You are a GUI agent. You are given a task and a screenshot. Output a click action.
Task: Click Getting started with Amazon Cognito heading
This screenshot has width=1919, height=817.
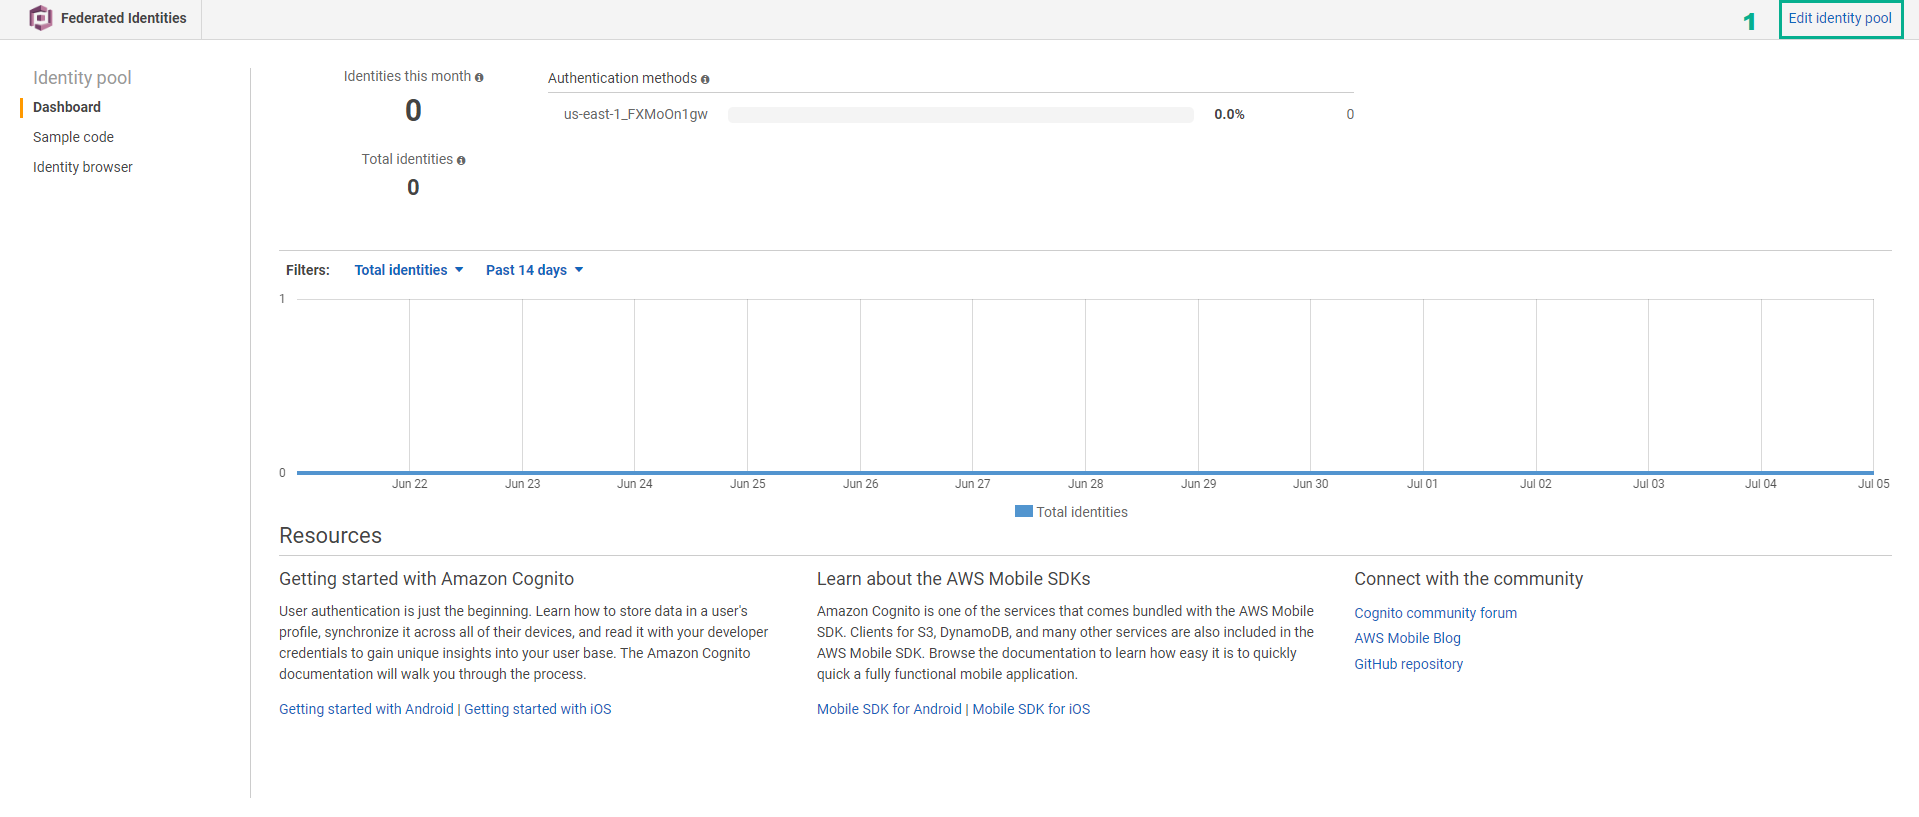[x=426, y=579]
